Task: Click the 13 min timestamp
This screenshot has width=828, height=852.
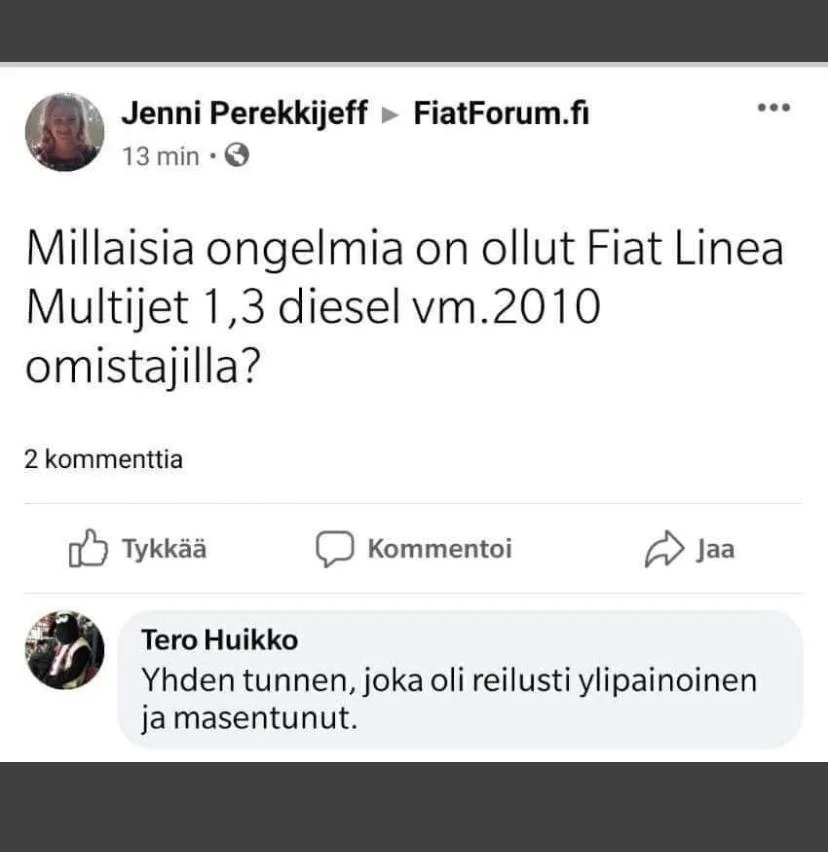Action: (160, 157)
